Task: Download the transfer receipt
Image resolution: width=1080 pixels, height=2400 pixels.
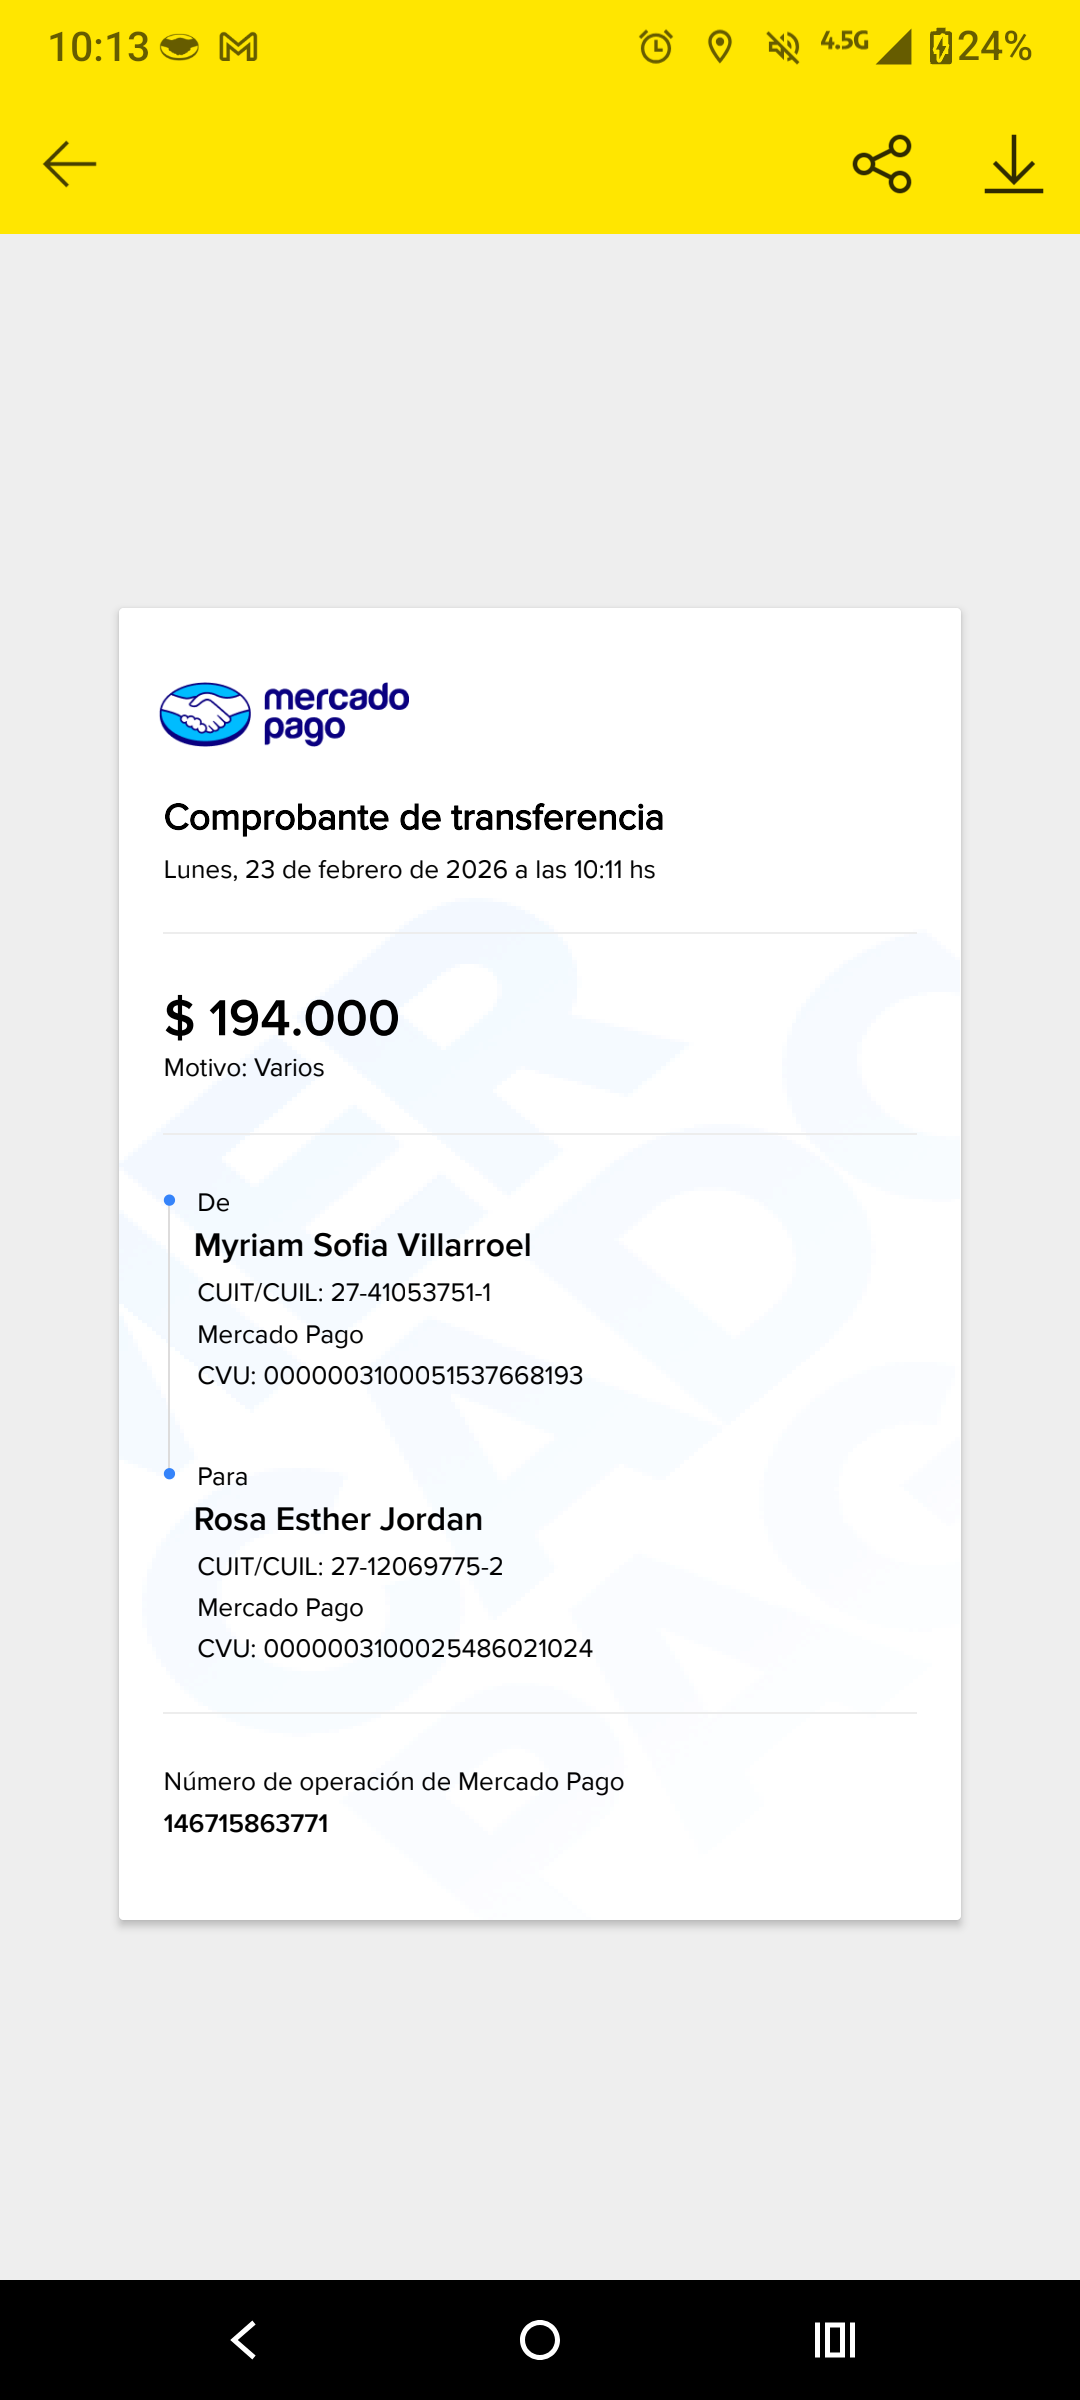Action: [x=1013, y=164]
